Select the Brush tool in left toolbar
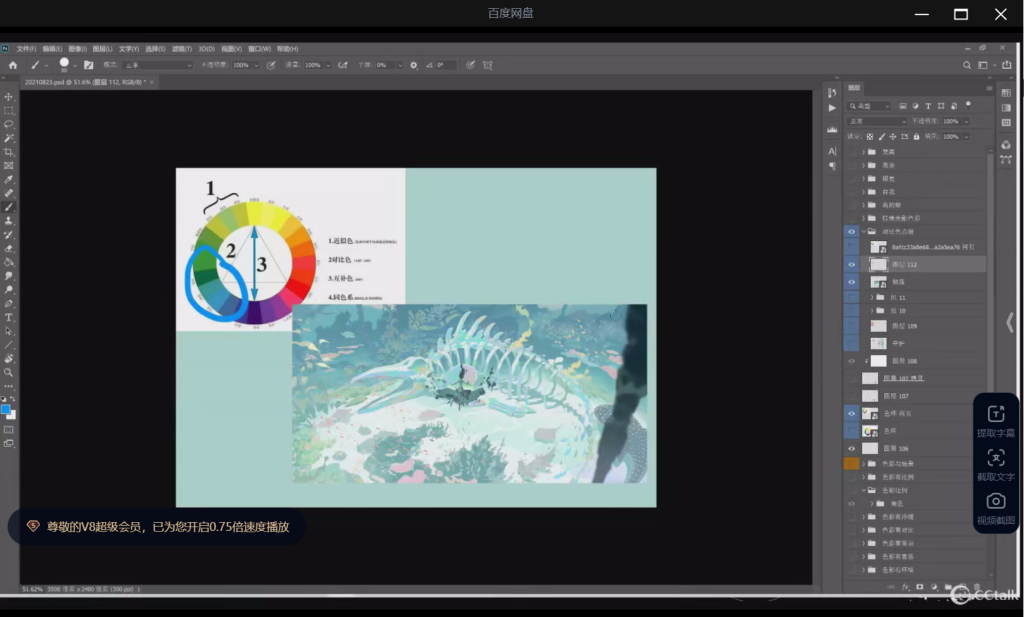 [9, 207]
